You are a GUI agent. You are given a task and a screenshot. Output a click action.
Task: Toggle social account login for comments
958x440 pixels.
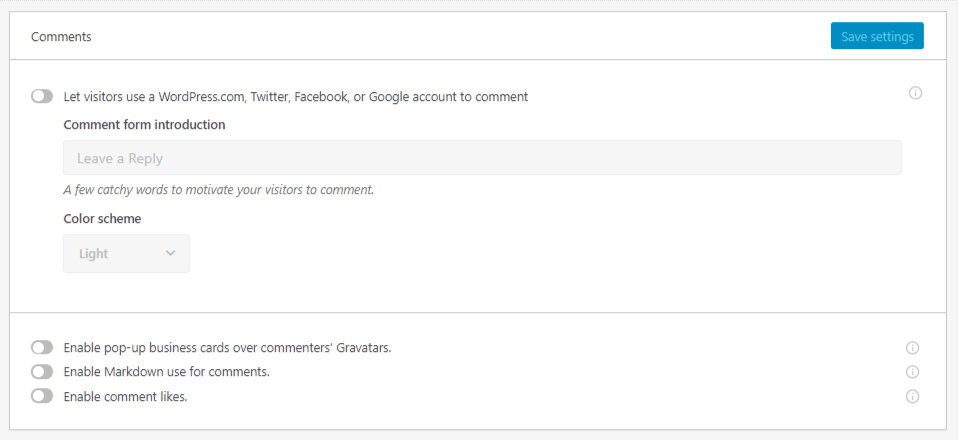42,97
